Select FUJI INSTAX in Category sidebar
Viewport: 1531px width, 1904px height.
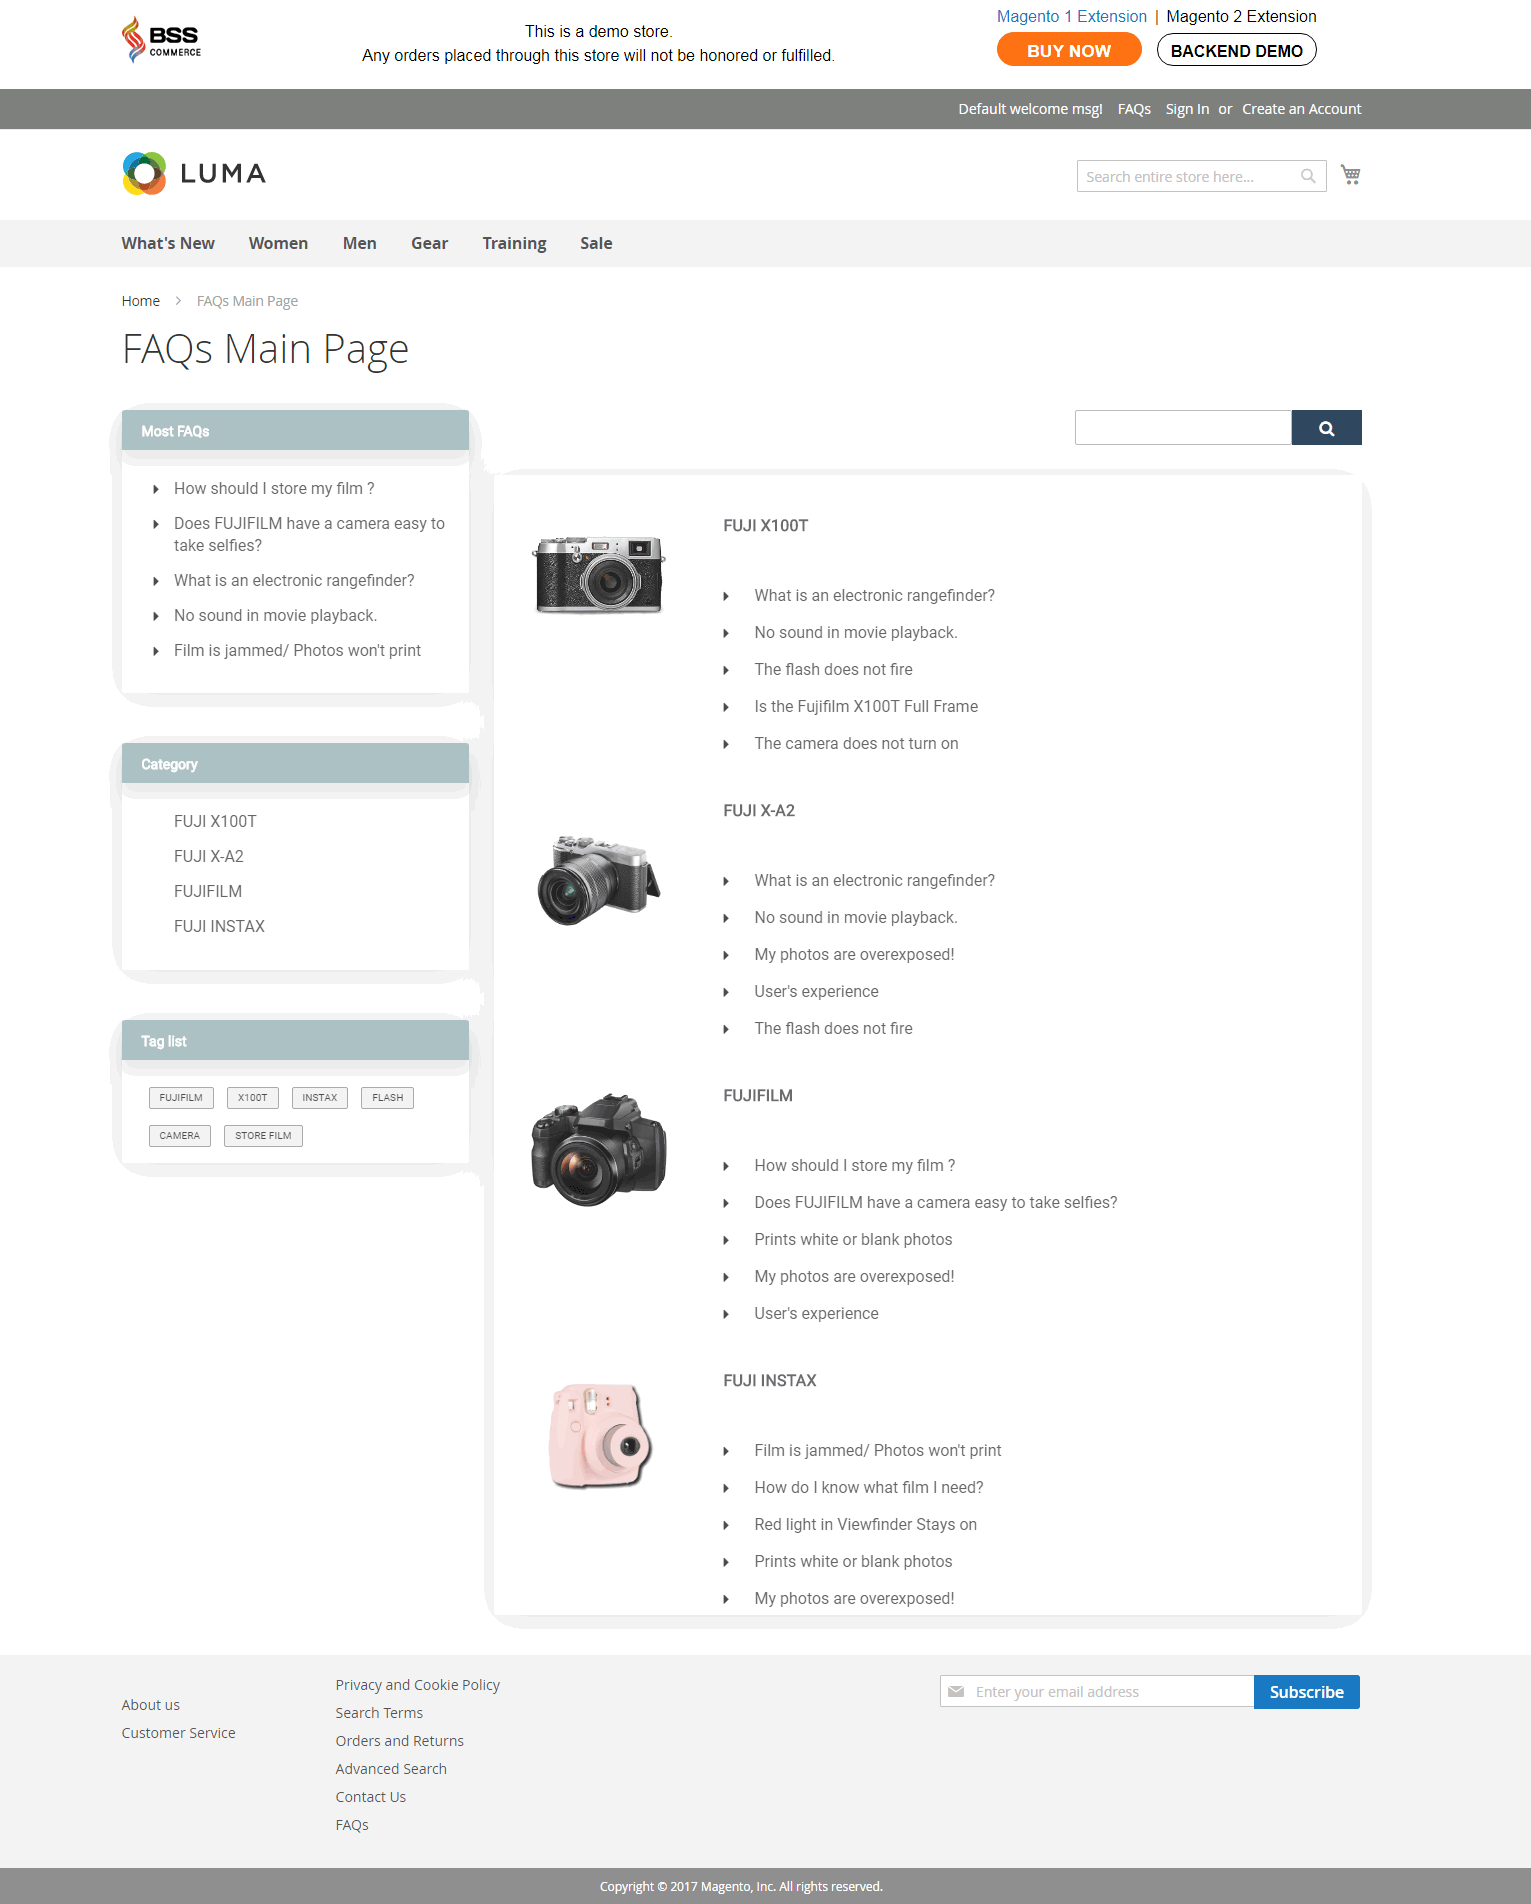[219, 926]
